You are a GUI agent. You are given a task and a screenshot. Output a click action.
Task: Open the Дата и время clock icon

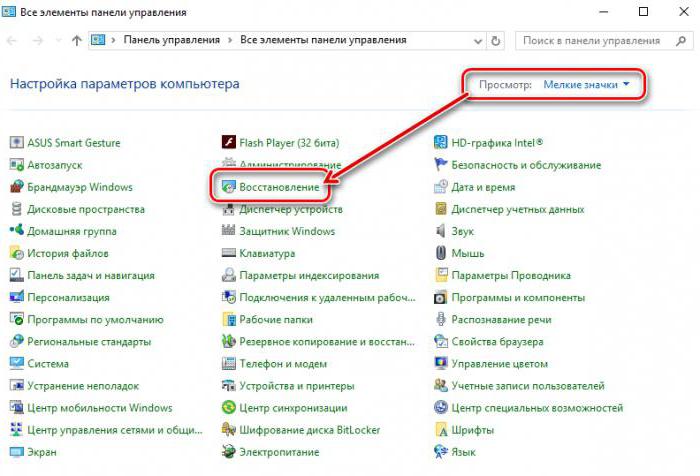[x=441, y=187]
